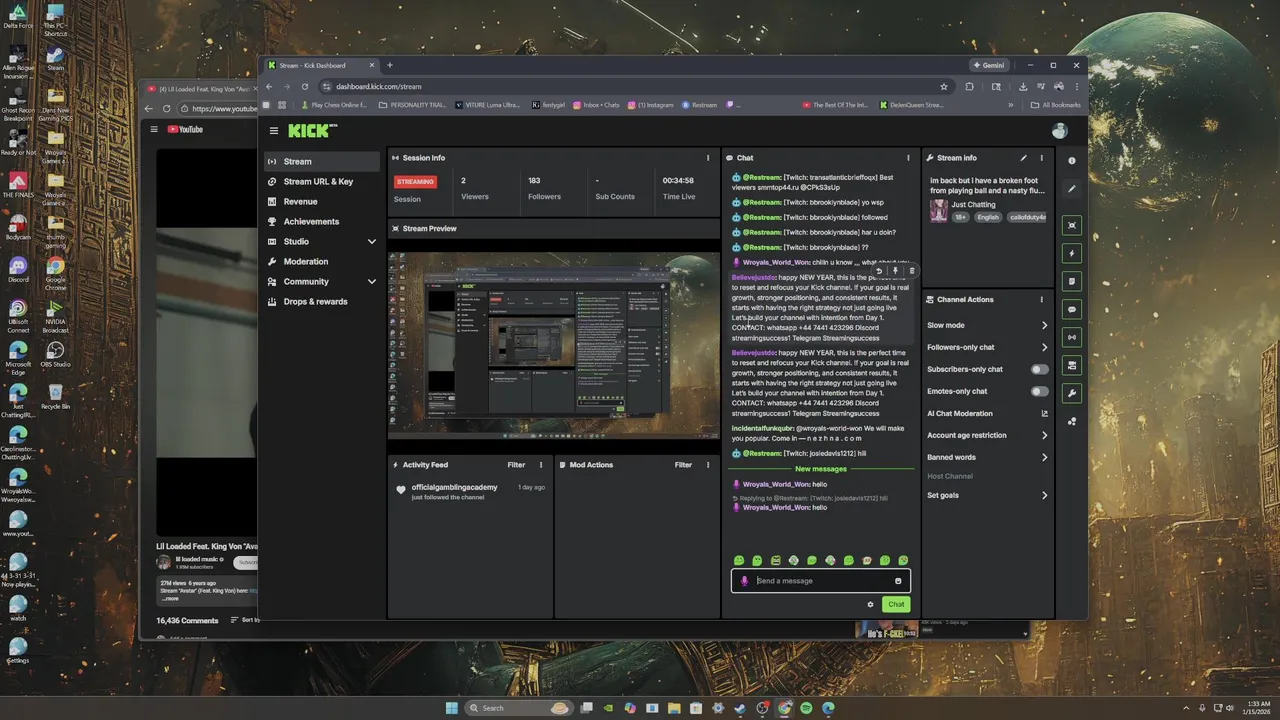
Task: Open Stream URL & Key in sidebar
Action: [x=322, y=181]
